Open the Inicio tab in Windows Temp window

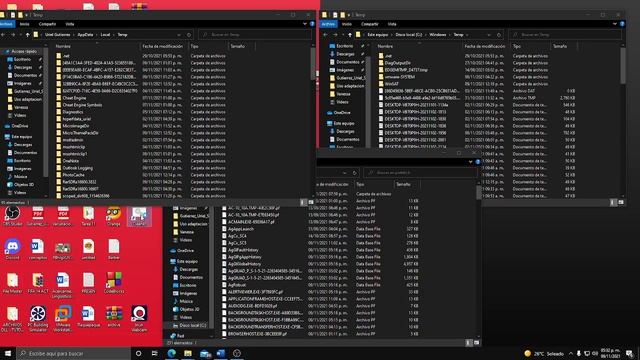347,24
